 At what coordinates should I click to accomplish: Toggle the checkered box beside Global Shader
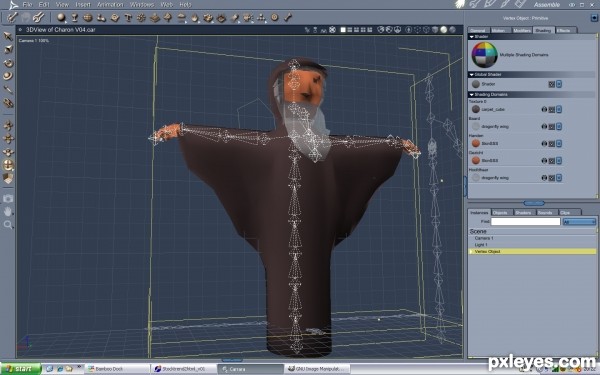551,84
